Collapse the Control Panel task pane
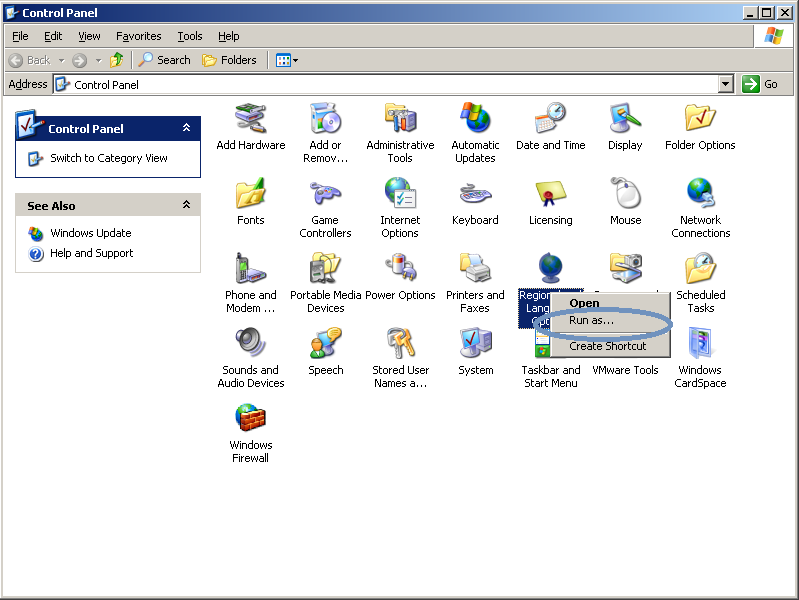799x600 pixels. (x=187, y=127)
